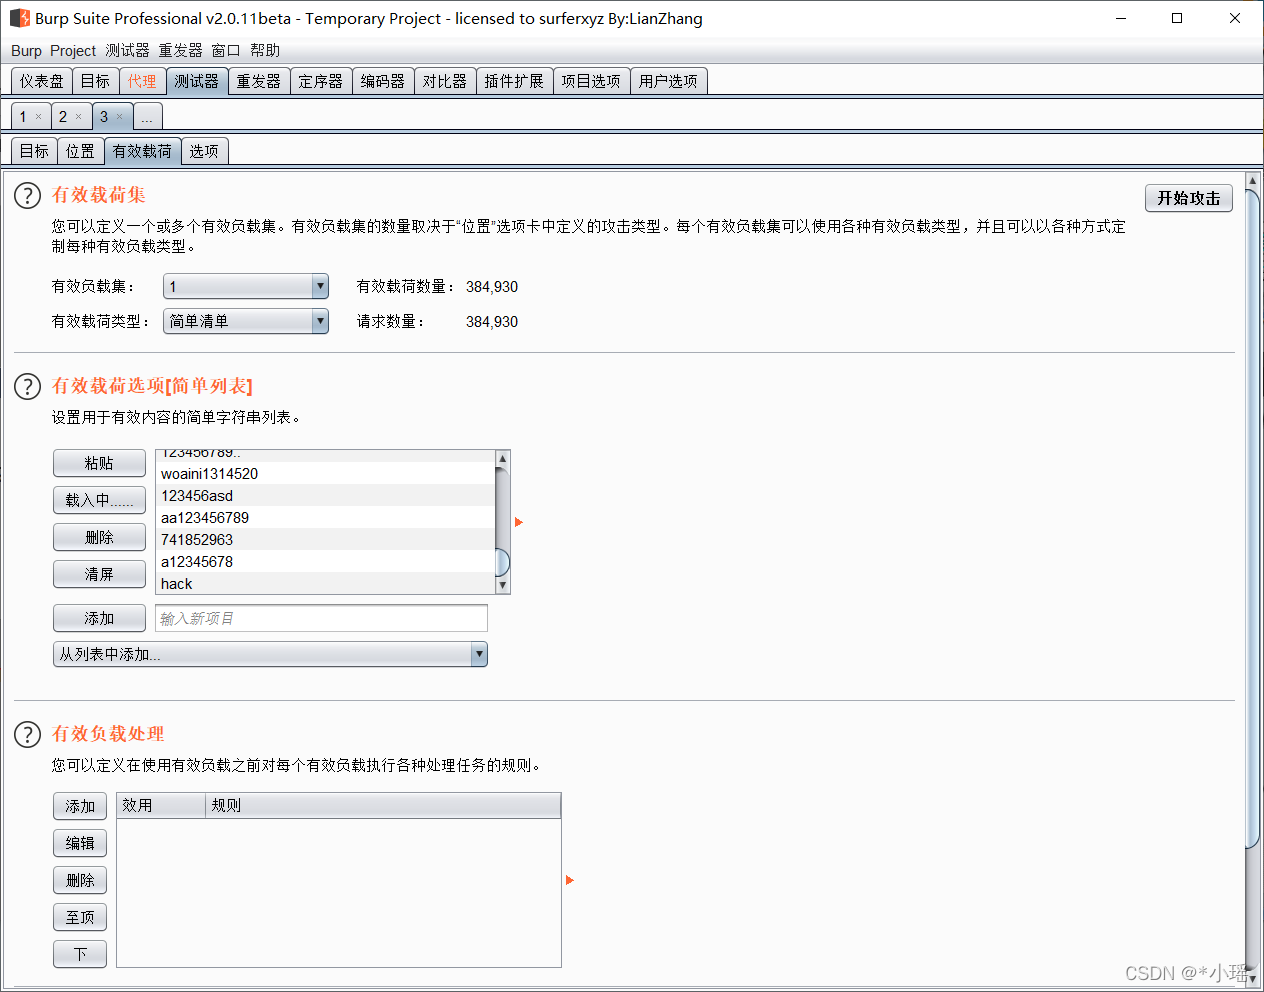Switch to the 用户选项 tab
1264x992 pixels.
pos(668,81)
